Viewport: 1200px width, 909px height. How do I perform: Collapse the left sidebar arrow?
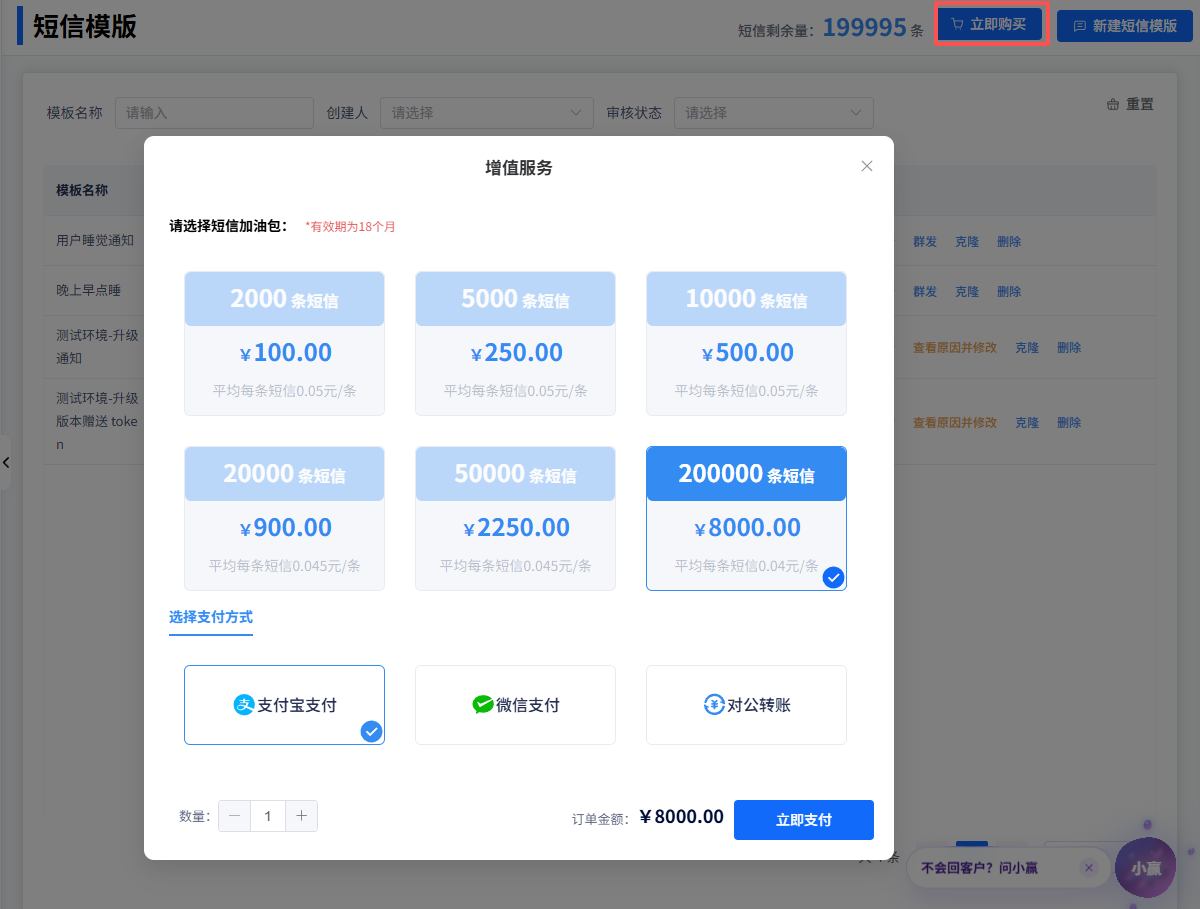coord(6,462)
